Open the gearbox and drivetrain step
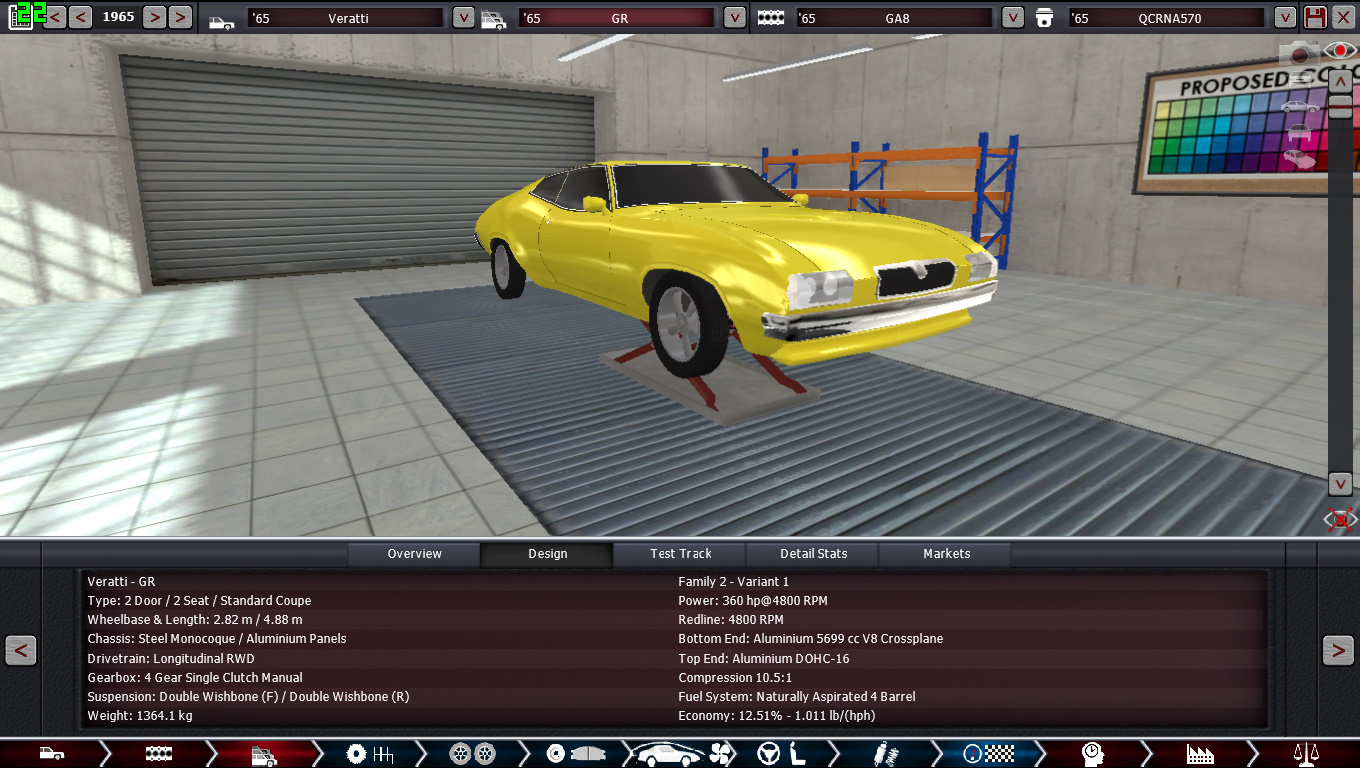Viewport: 1360px width, 768px height. pyautogui.click(x=369, y=753)
